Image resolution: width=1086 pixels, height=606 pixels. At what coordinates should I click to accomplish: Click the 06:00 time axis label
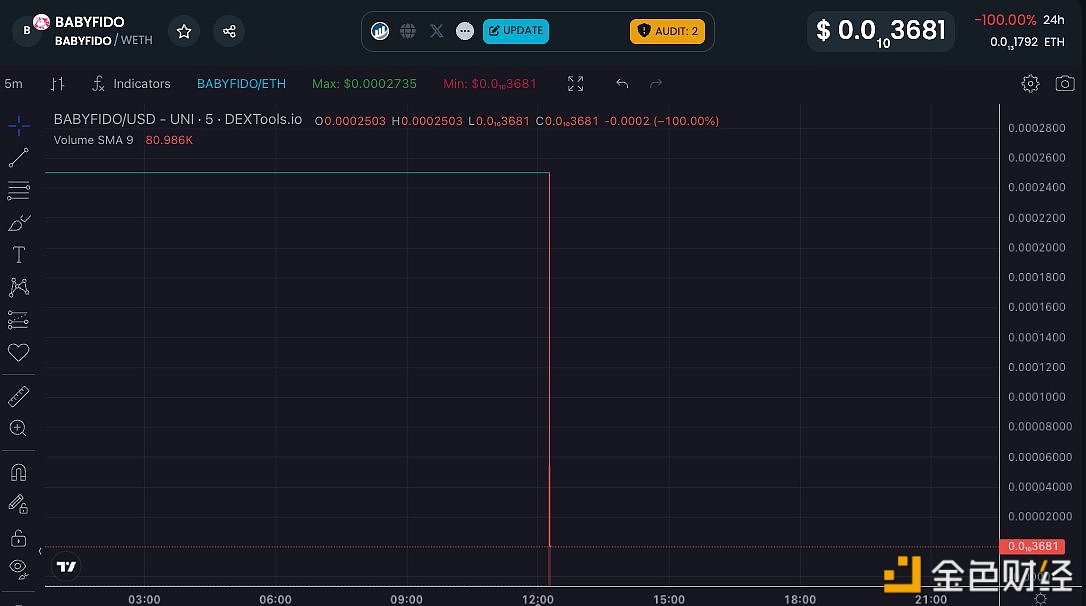click(x=275, y=599)
